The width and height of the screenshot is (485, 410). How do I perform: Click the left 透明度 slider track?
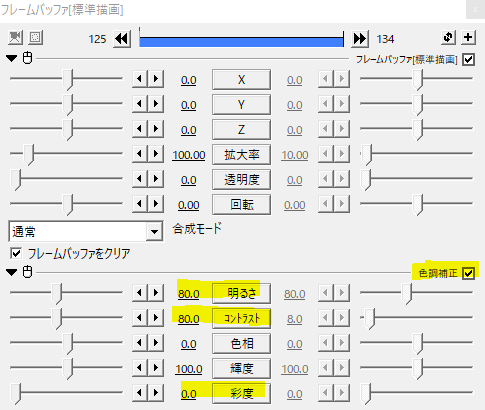[x=66, y=180]
